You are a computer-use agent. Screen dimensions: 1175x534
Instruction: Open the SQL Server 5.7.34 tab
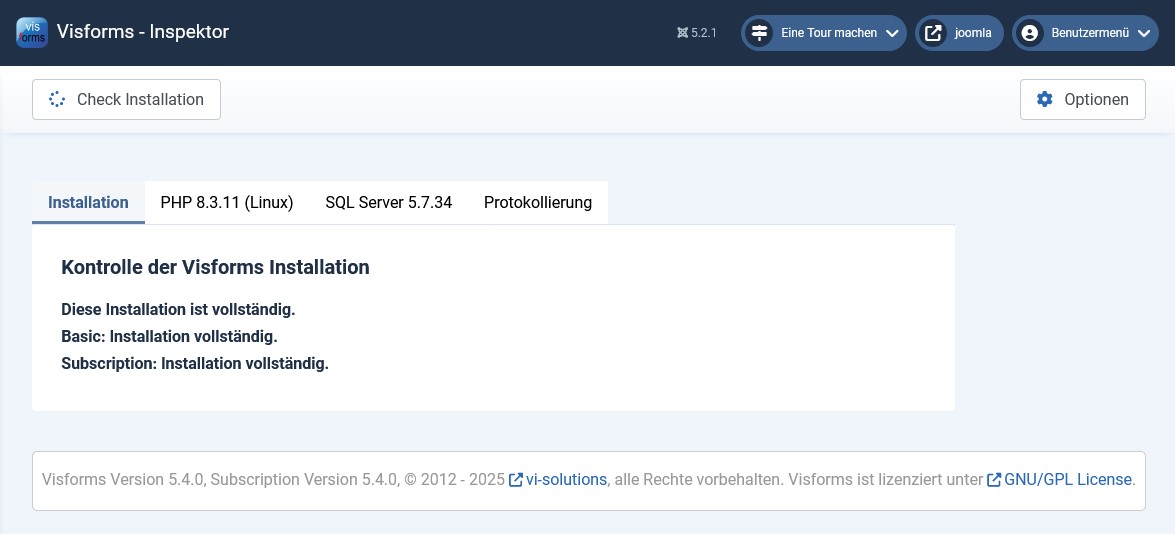point(388,202)
